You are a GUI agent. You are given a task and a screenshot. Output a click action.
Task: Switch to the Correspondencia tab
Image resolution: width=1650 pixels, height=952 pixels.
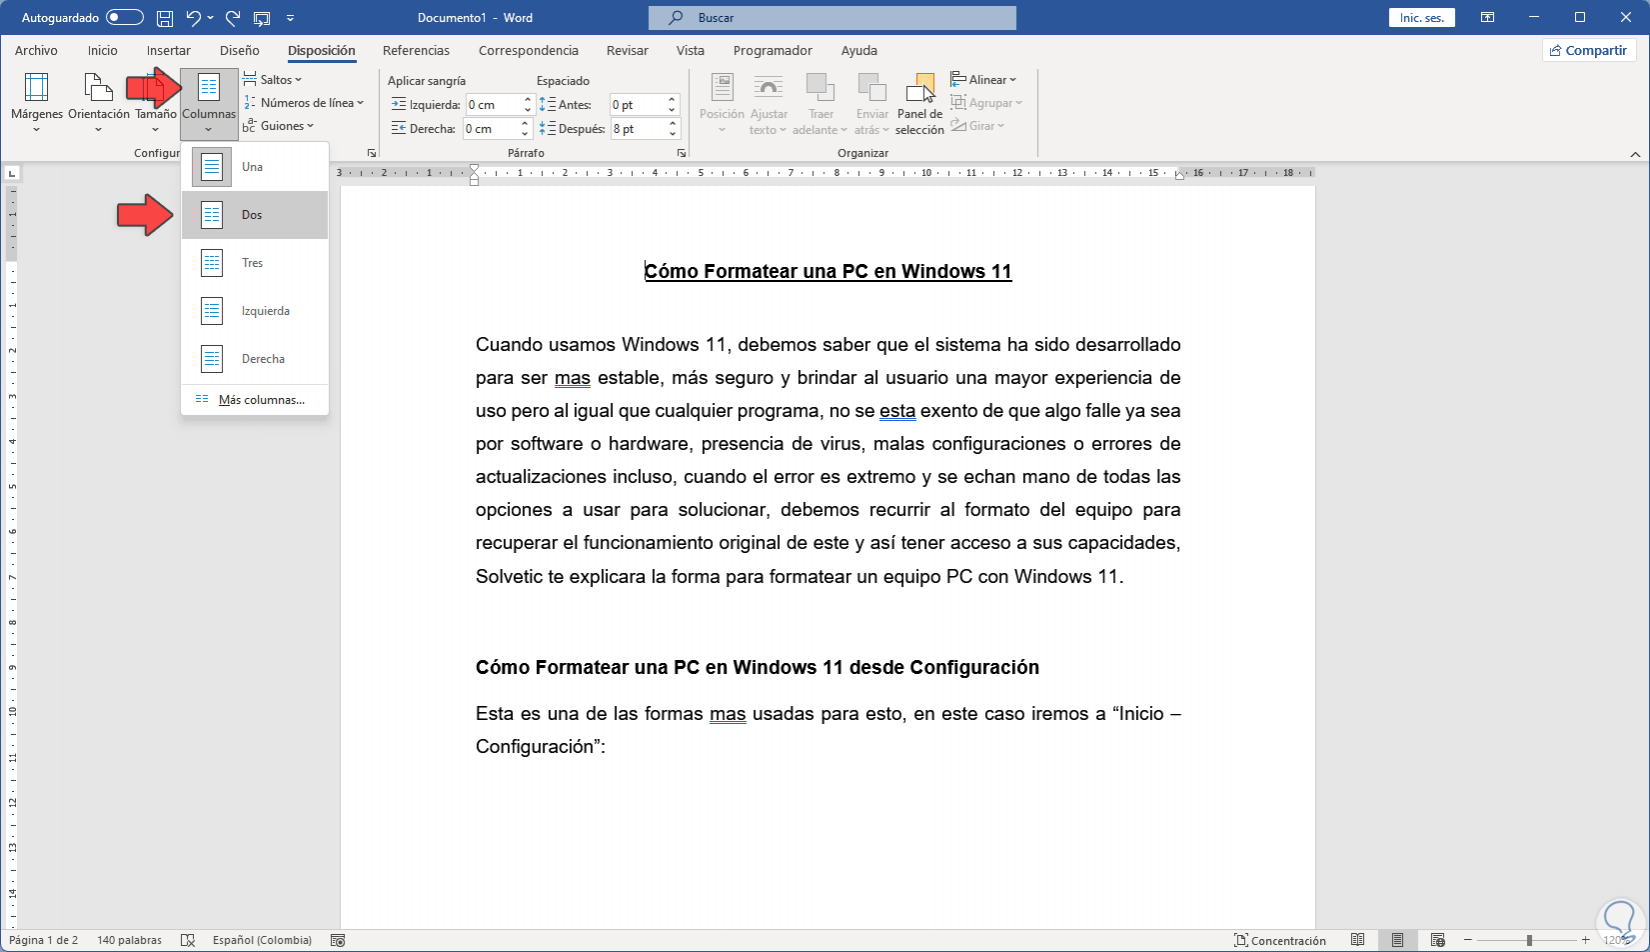[528, 50]
